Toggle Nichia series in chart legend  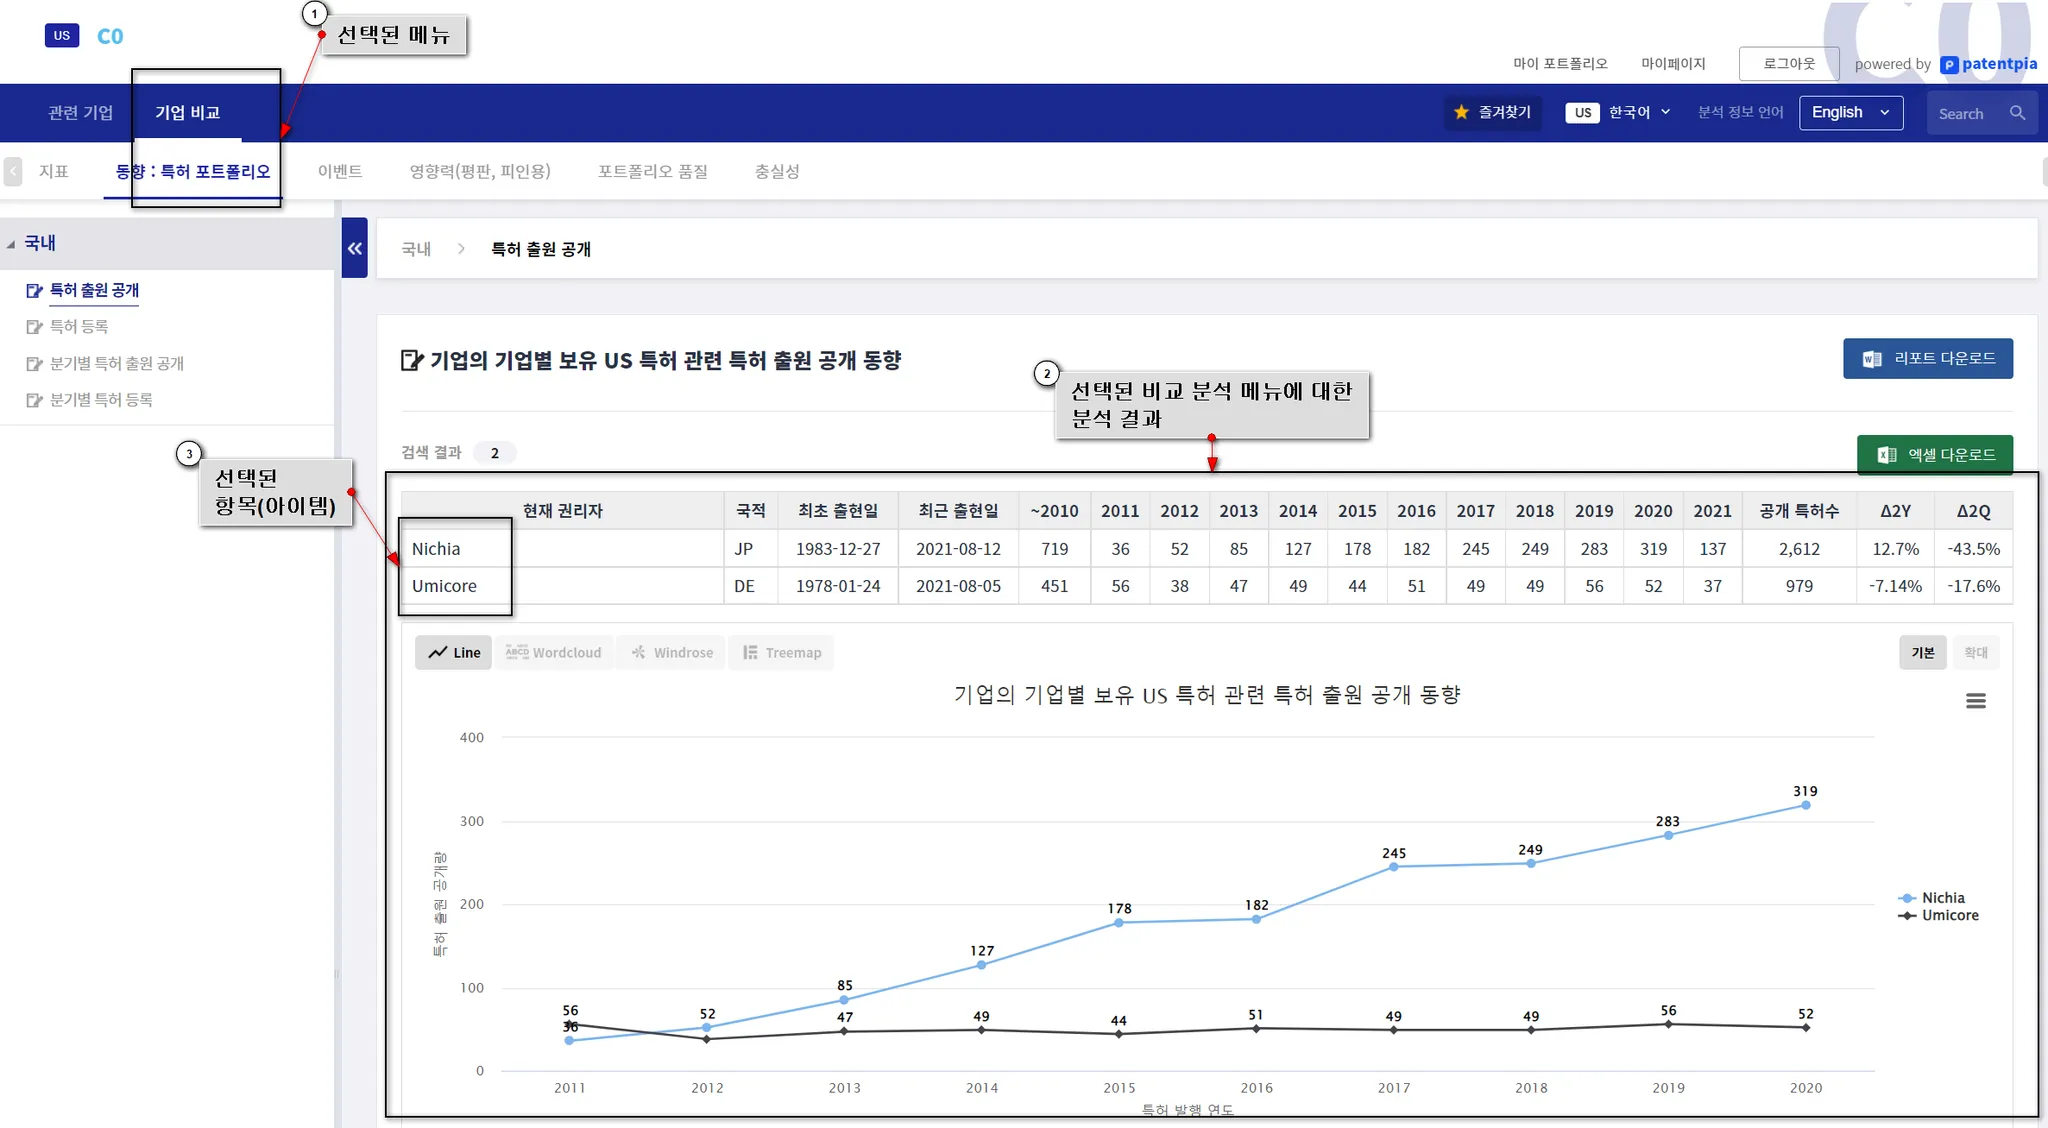[x=1942, y=898]
